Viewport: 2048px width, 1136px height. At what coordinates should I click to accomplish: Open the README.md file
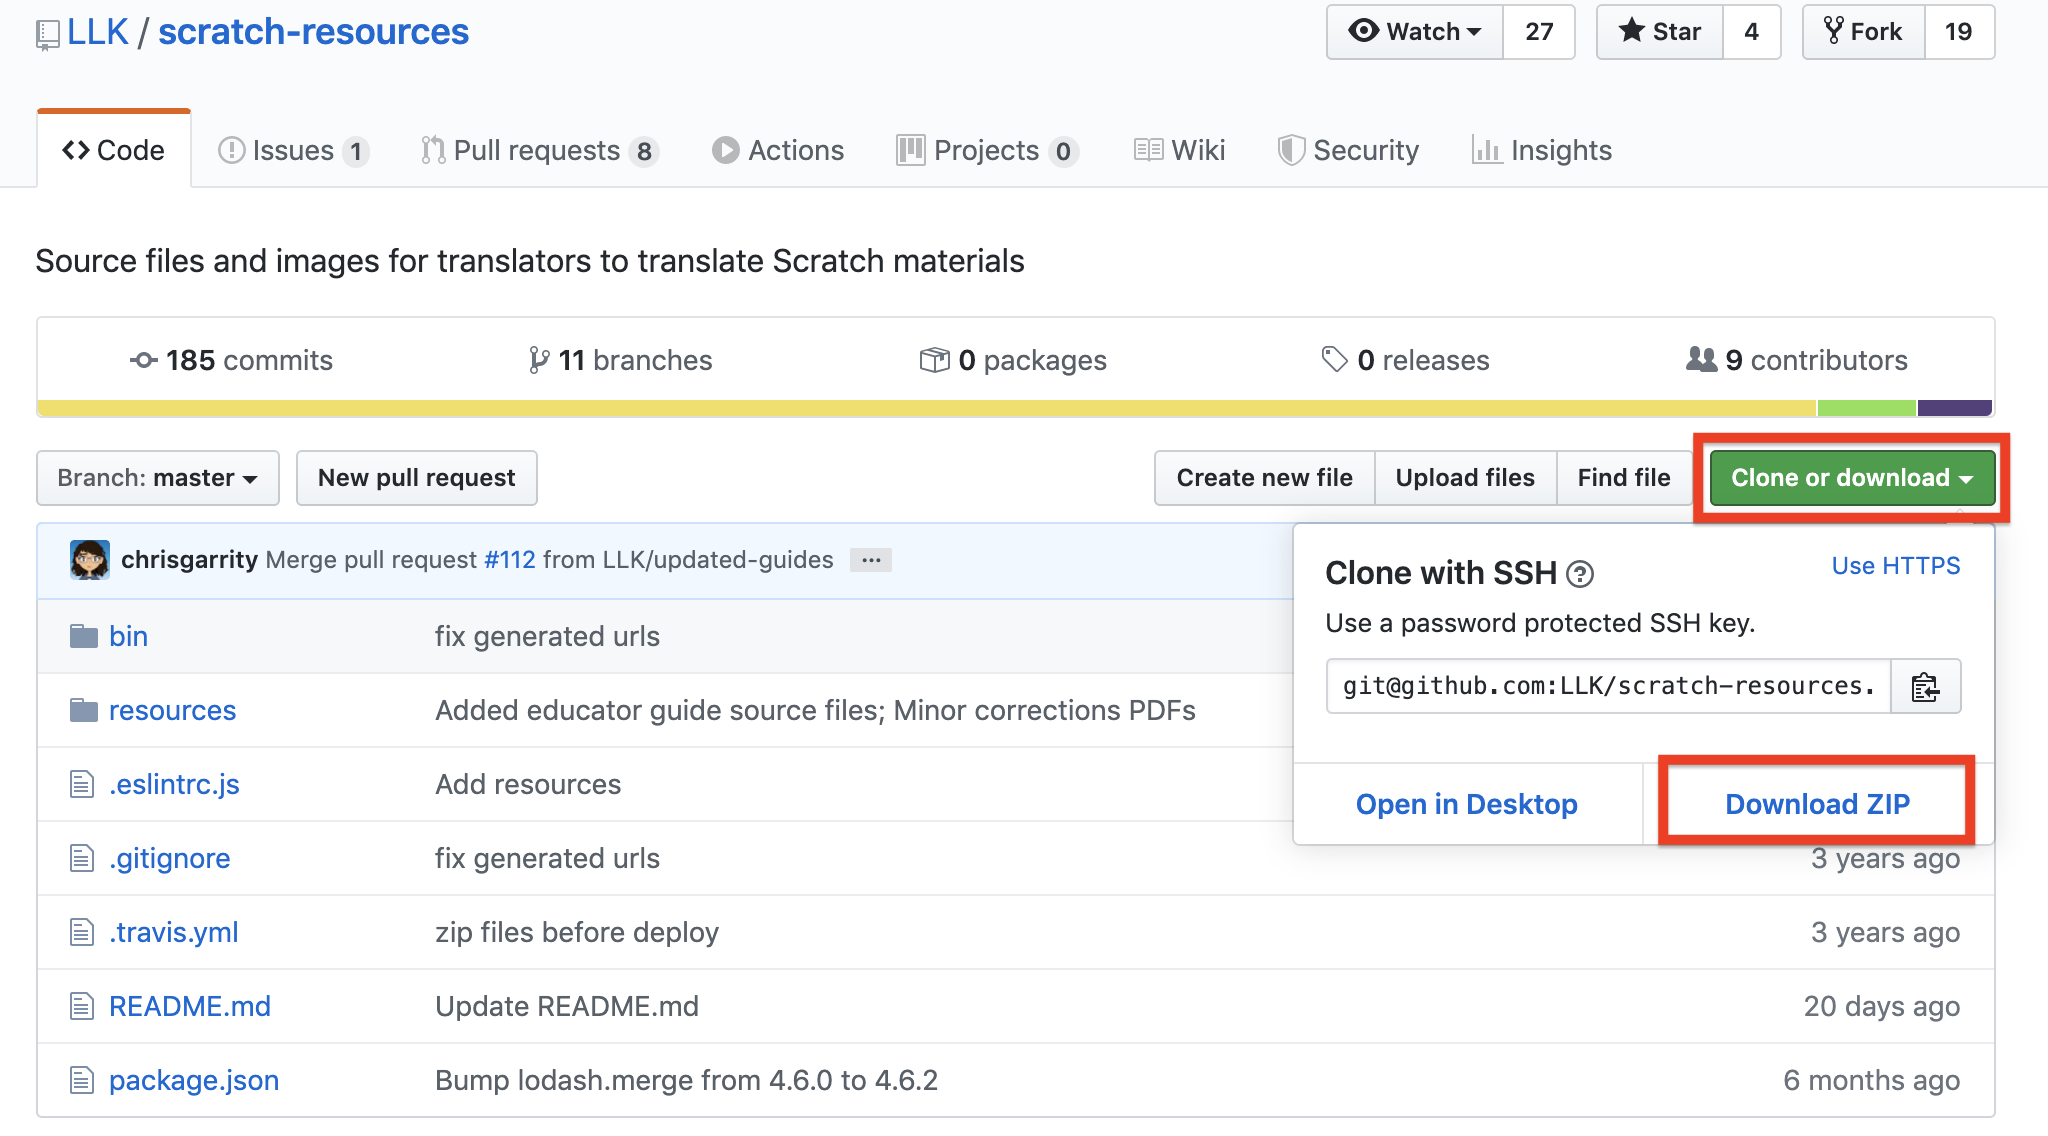(190, 1006)
